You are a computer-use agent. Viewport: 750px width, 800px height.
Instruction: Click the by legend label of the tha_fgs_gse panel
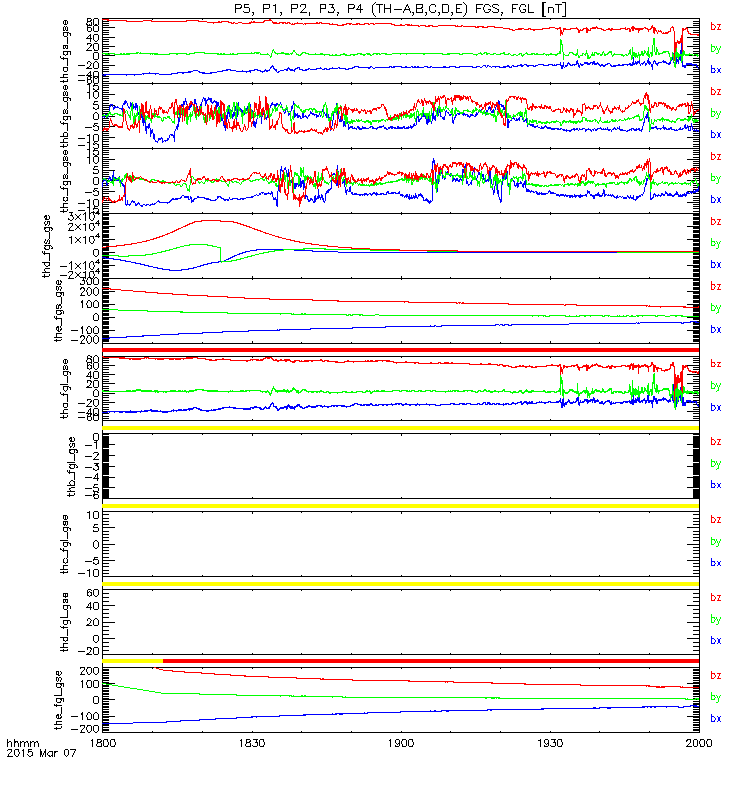pyautogui.click(x=716, y=48)
